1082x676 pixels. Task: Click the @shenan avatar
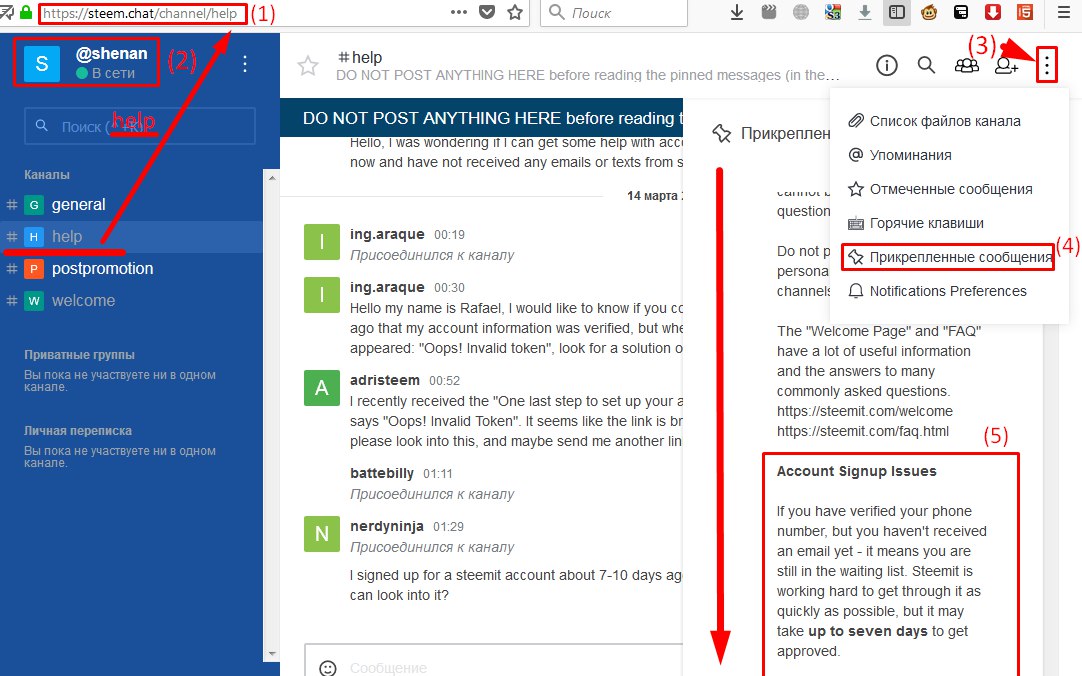click(42, 63)
